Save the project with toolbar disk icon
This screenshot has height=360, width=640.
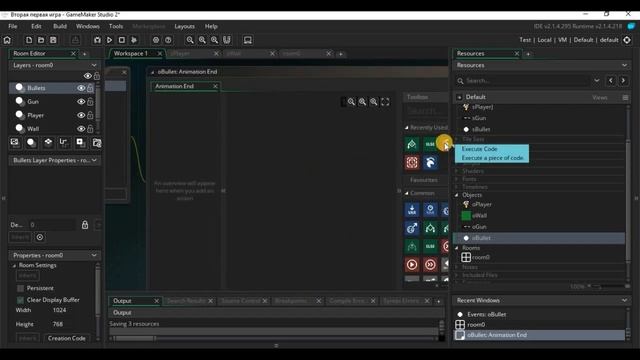[x=53, y=40]
